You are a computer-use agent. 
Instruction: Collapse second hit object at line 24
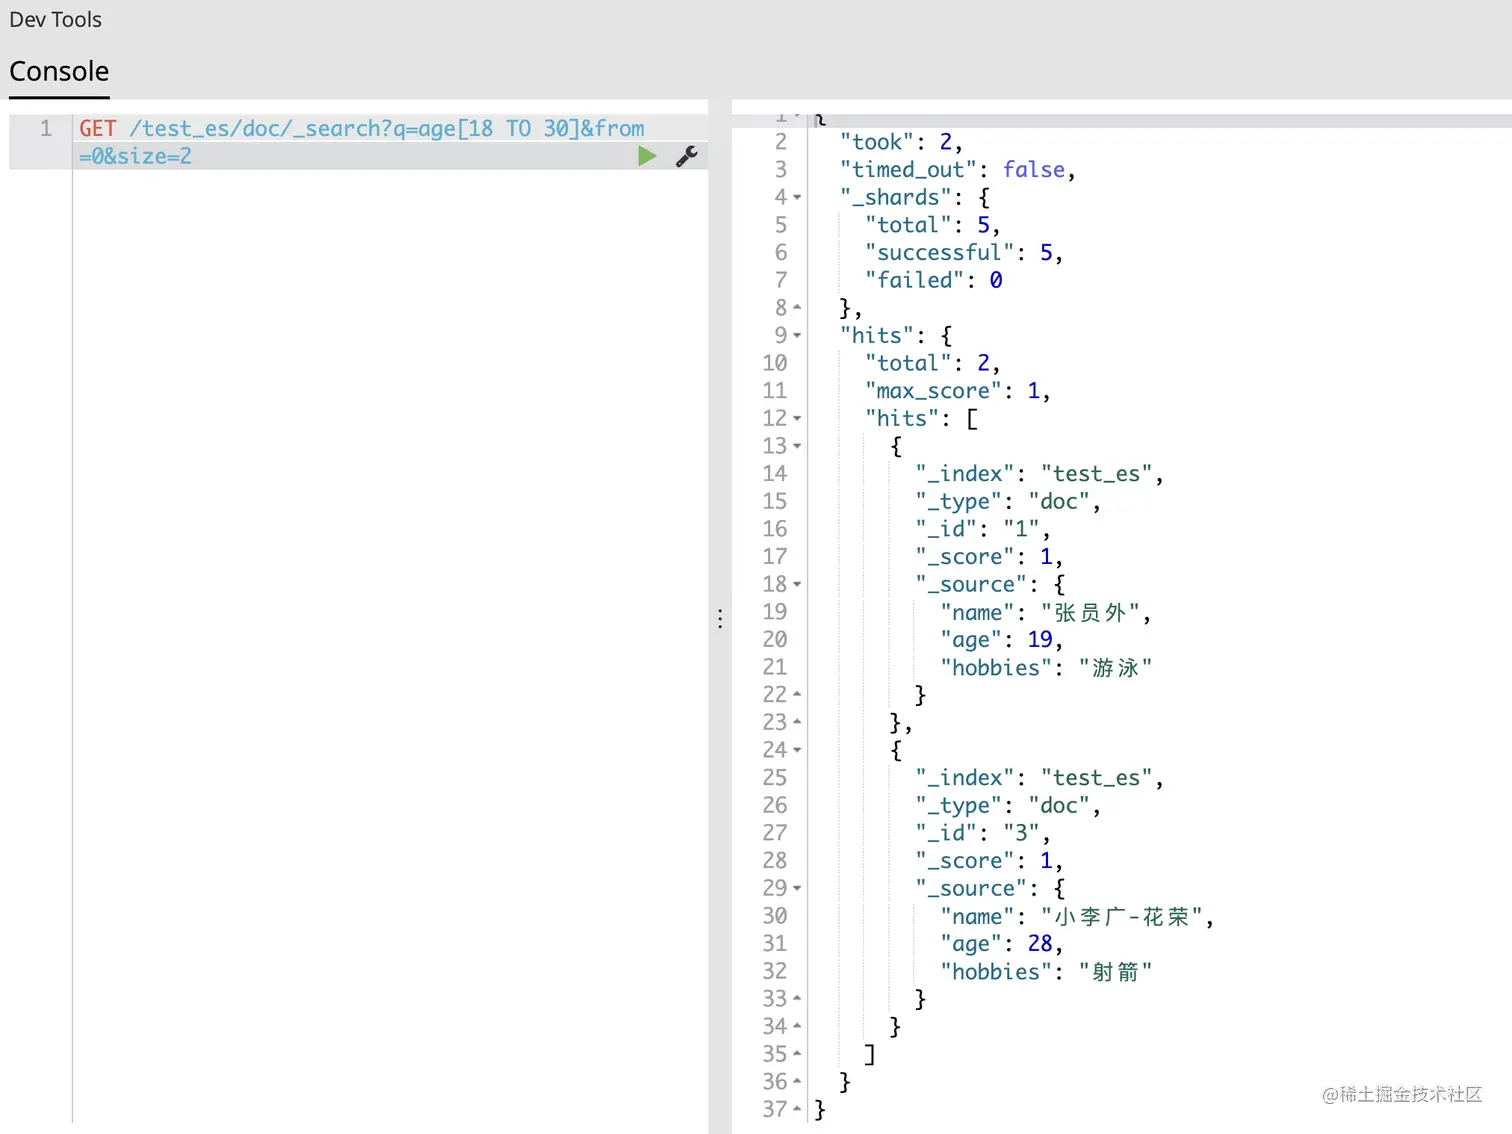click(797, 750)
